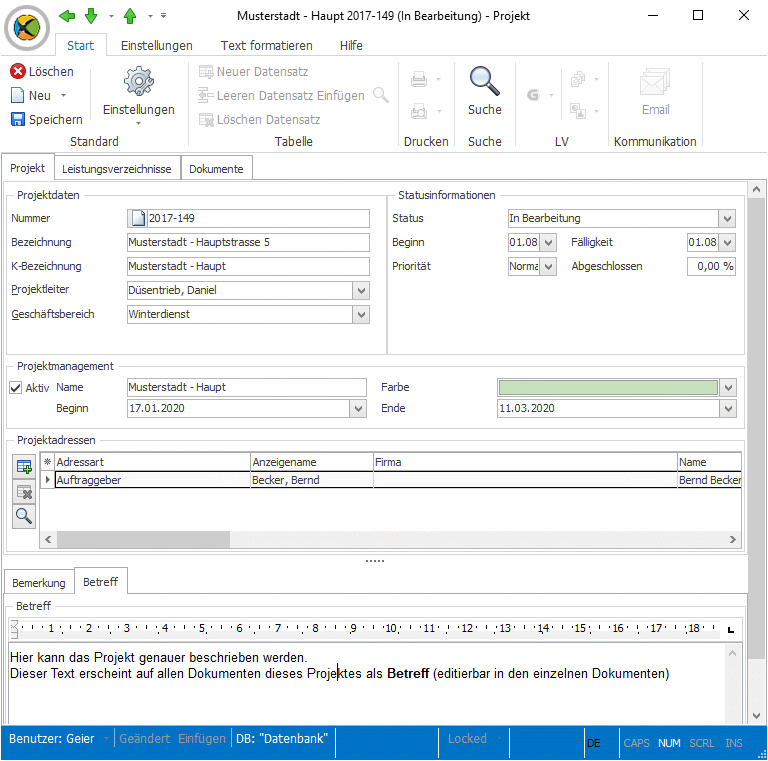Click Löschen Datensatz table icon
The width and height of the screenshot is (768, 761).
206,120
